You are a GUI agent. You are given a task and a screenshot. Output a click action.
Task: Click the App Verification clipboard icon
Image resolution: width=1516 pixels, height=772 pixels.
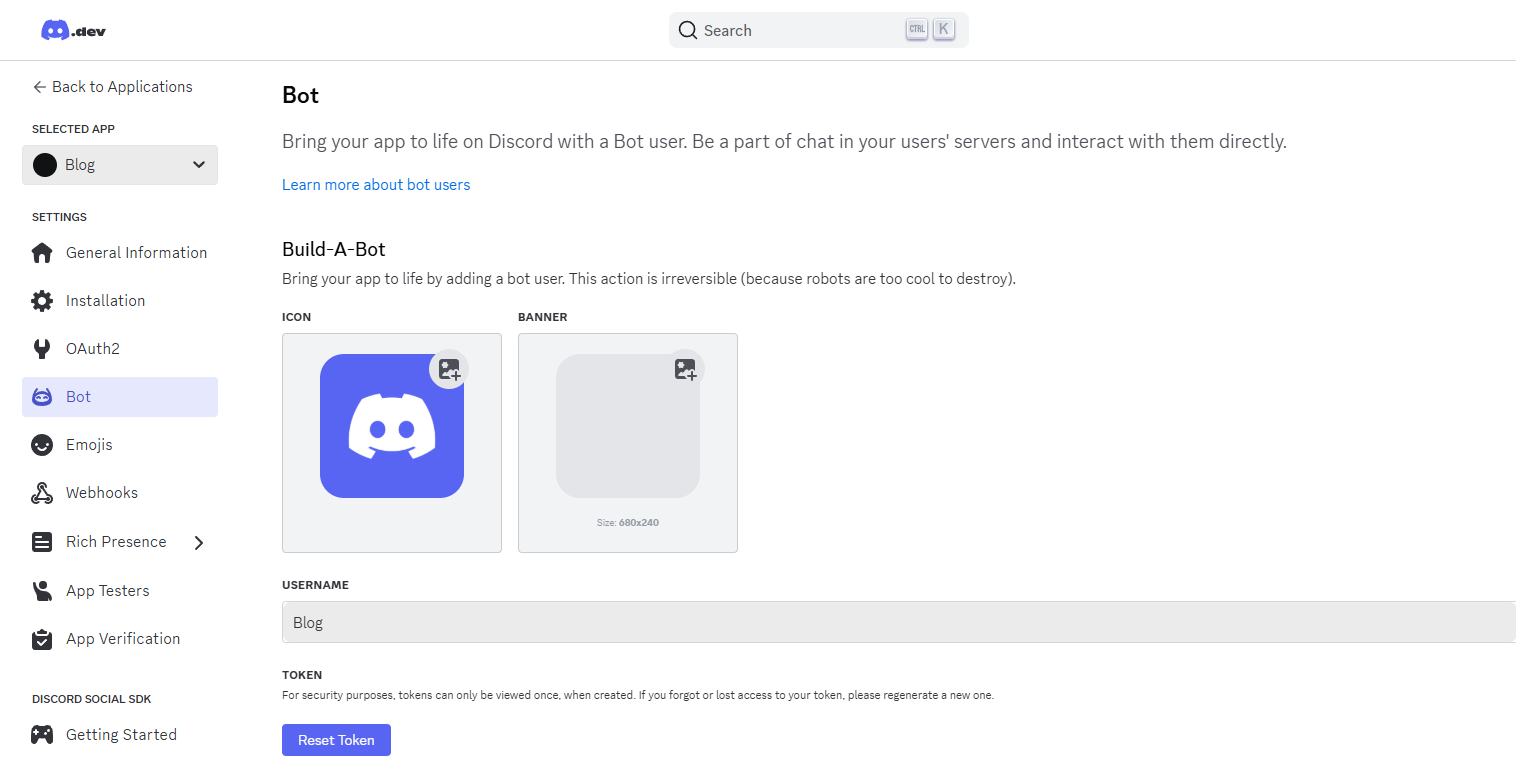coord(42,639)
